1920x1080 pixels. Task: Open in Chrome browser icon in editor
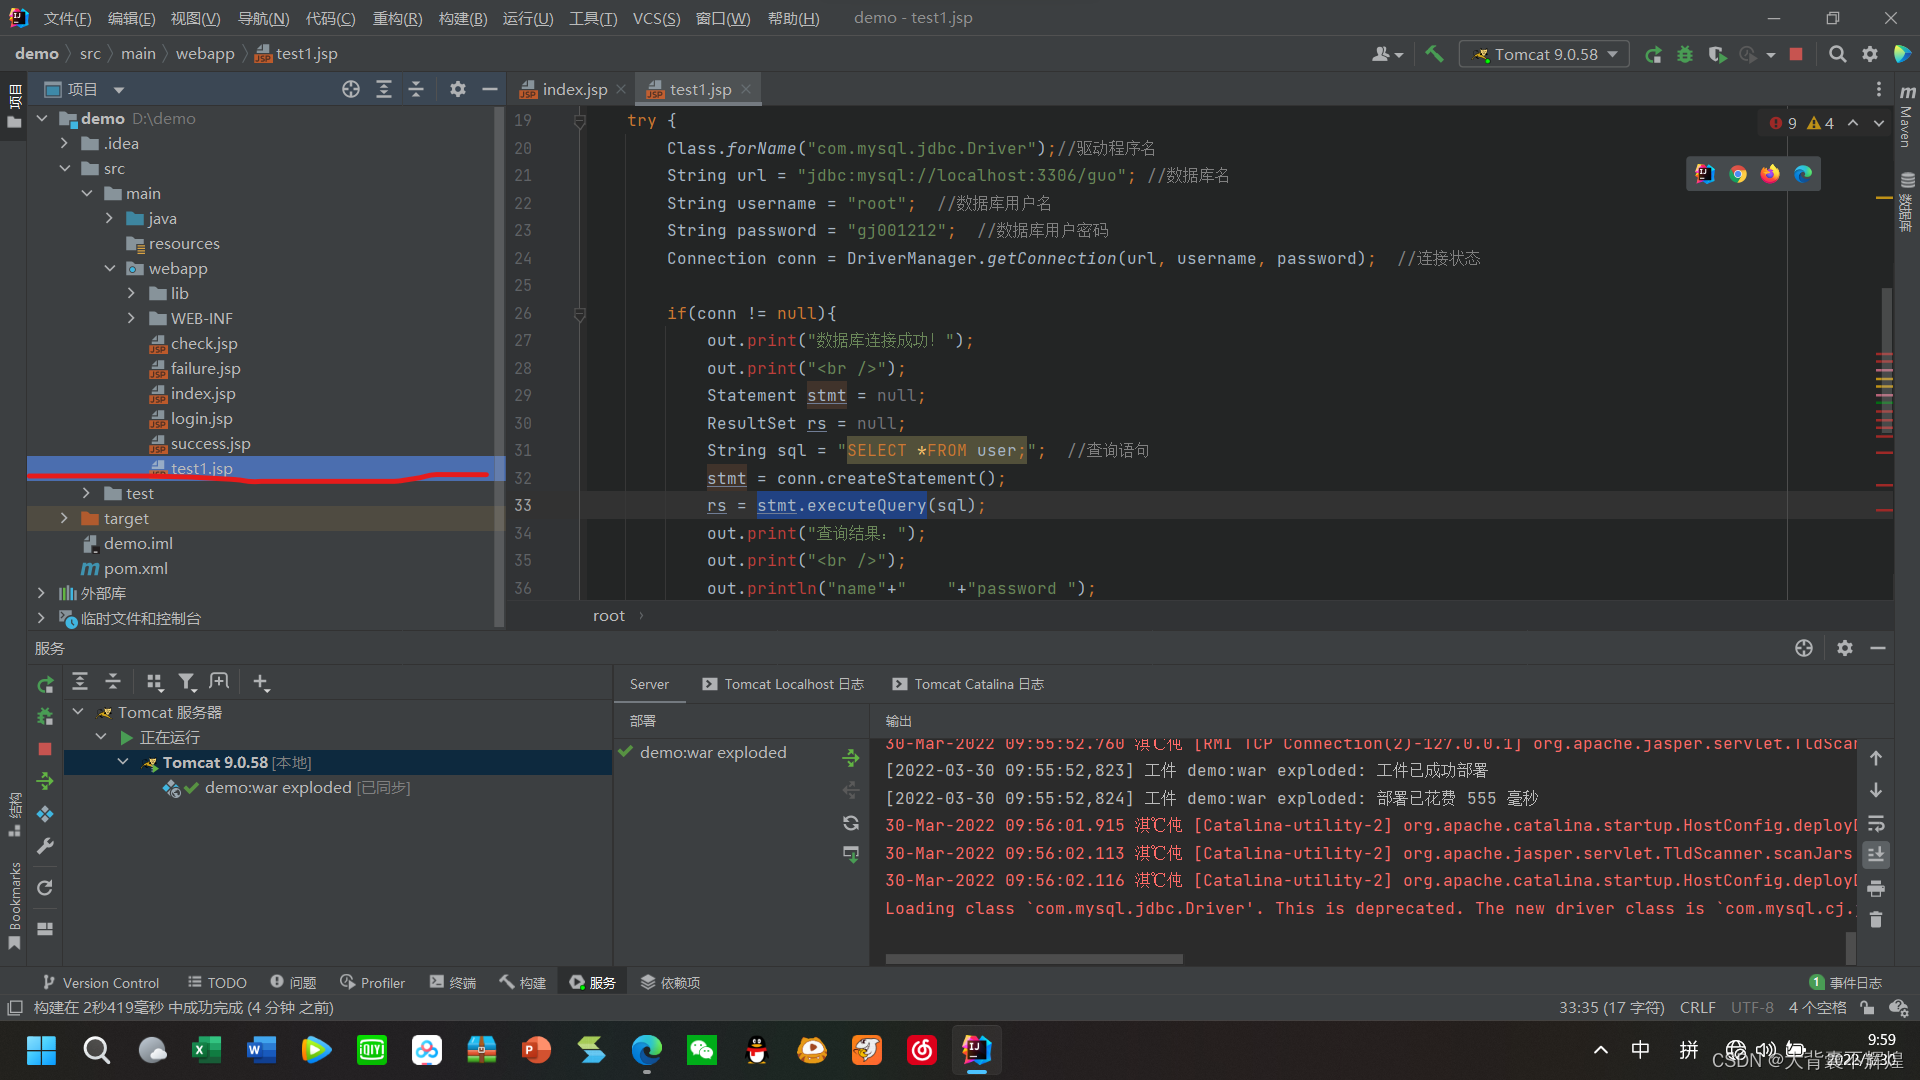click(x=1738, y=174)
